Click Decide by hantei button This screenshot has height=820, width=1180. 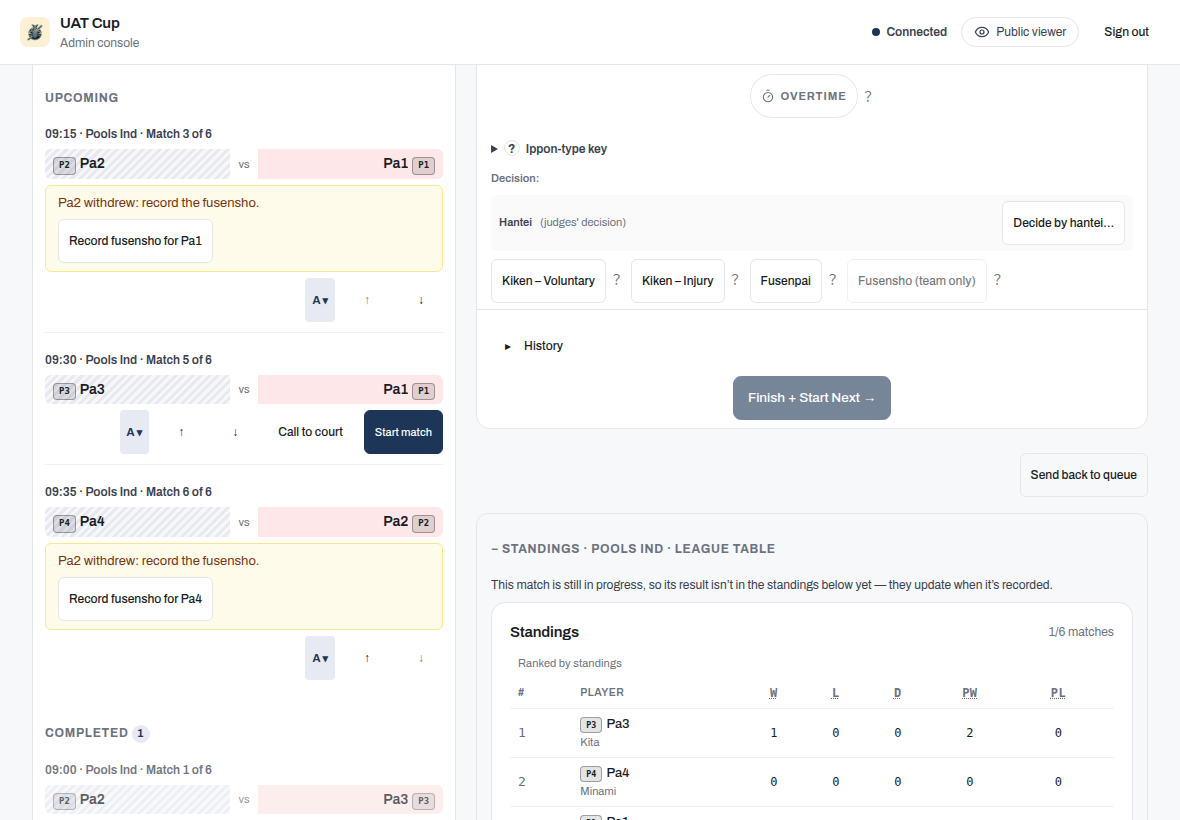coord(1063,223)
